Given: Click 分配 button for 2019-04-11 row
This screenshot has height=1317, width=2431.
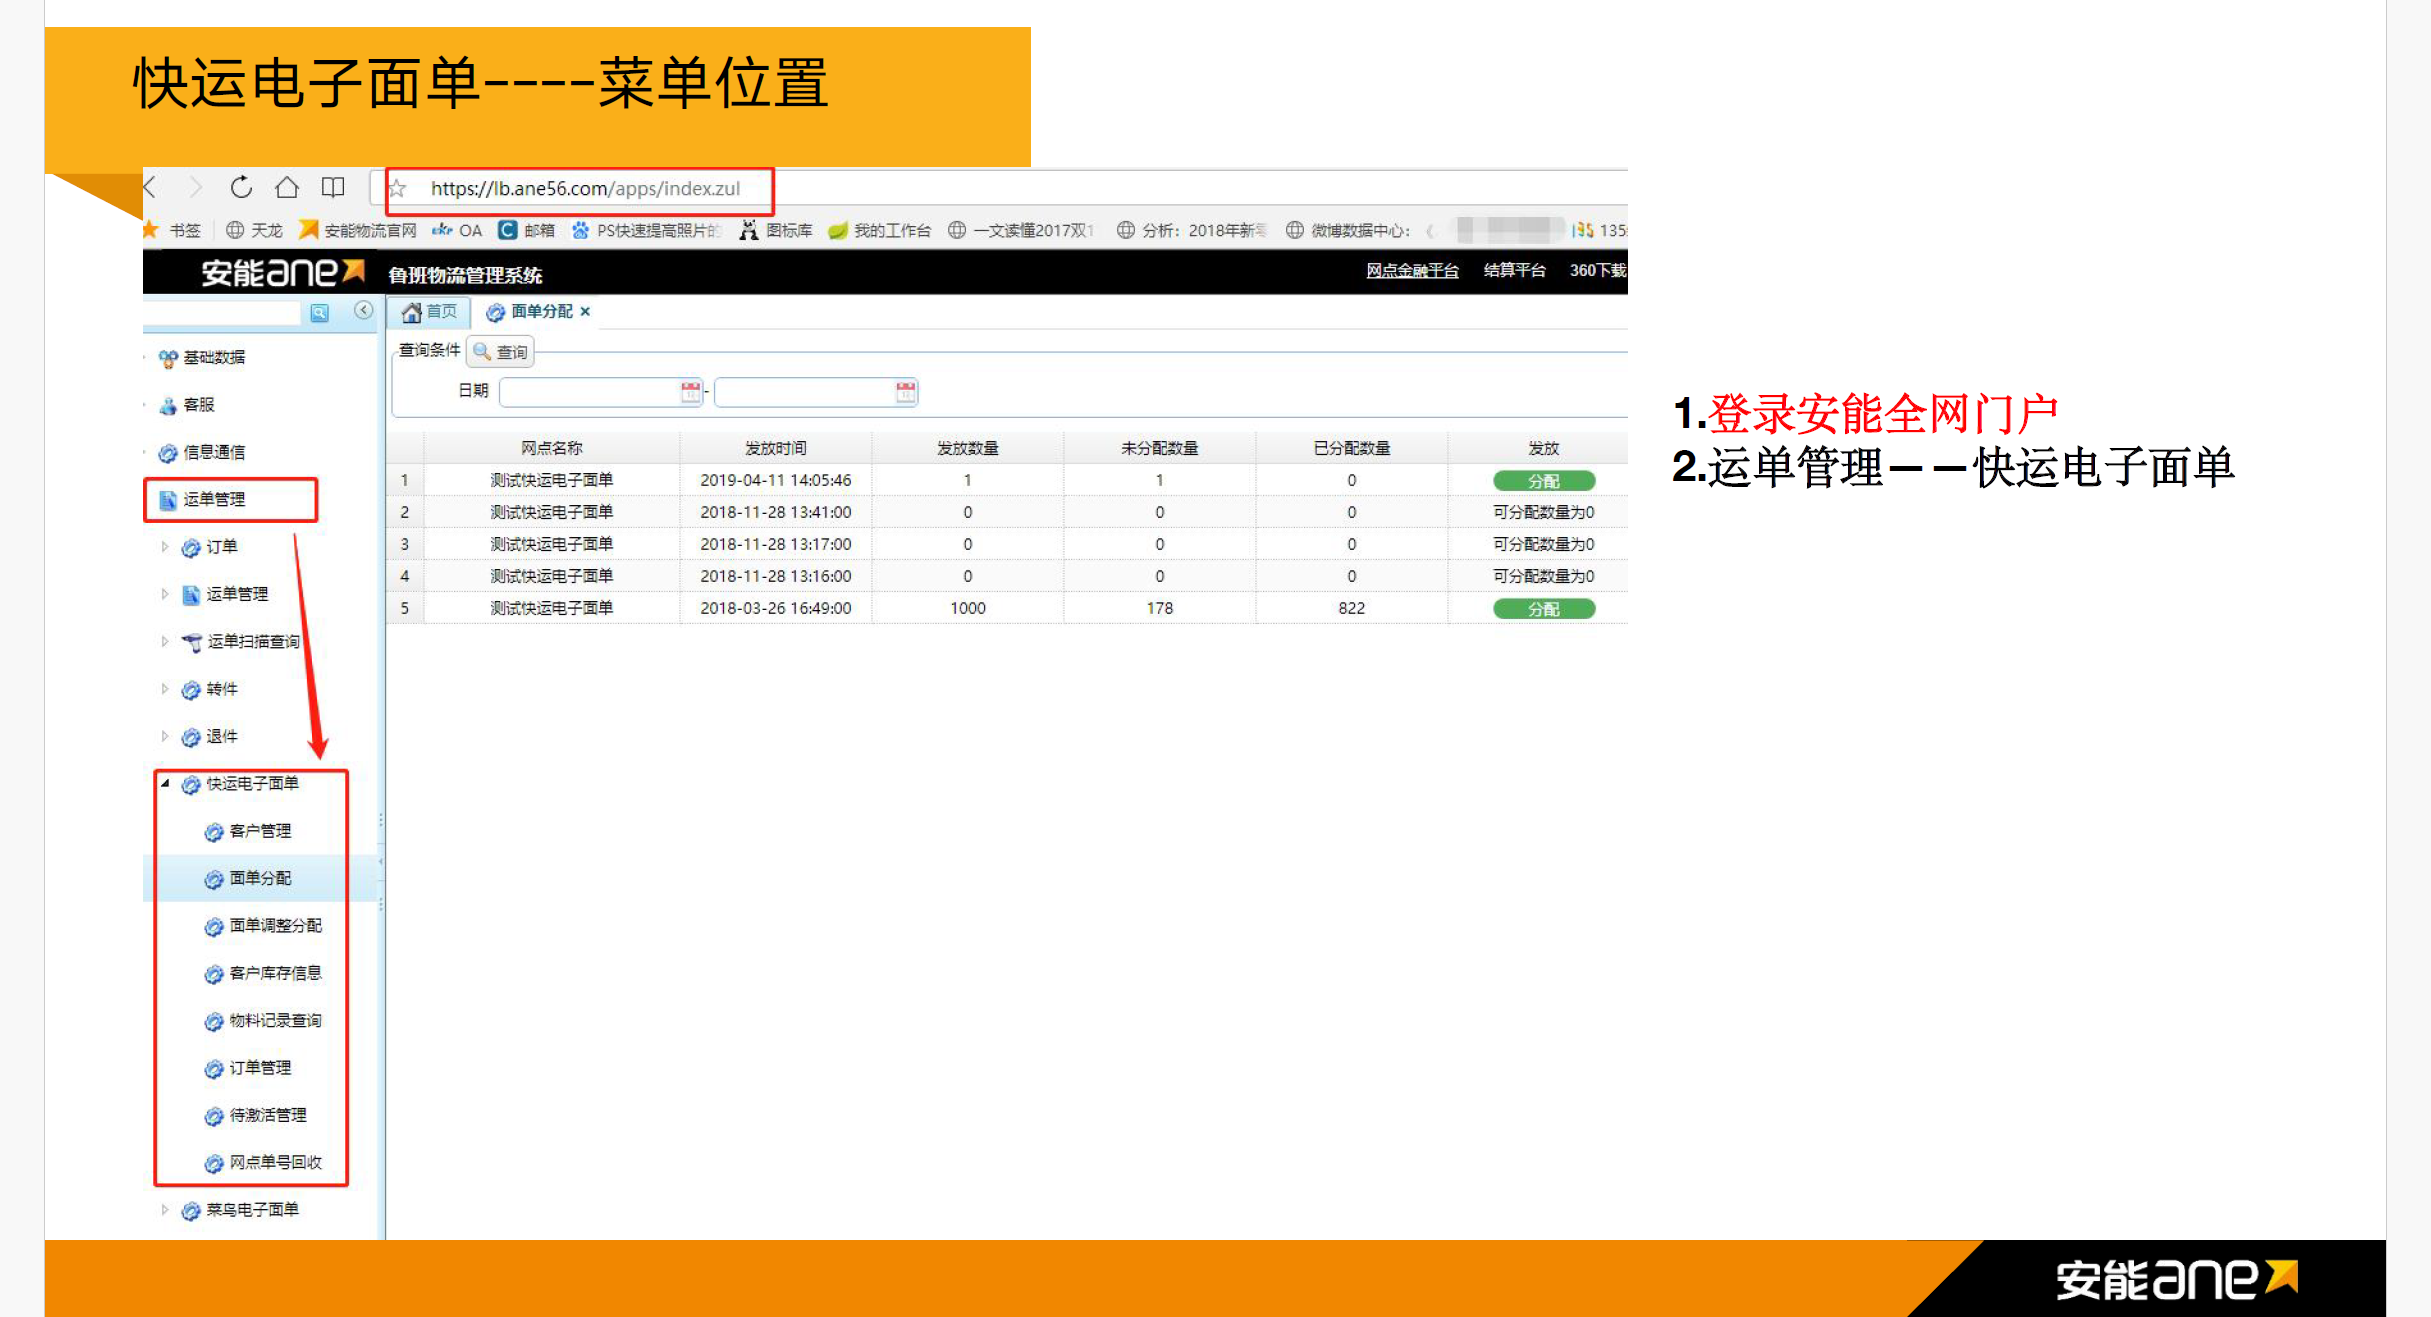Looking at the screenshot, I should 1544,481.
